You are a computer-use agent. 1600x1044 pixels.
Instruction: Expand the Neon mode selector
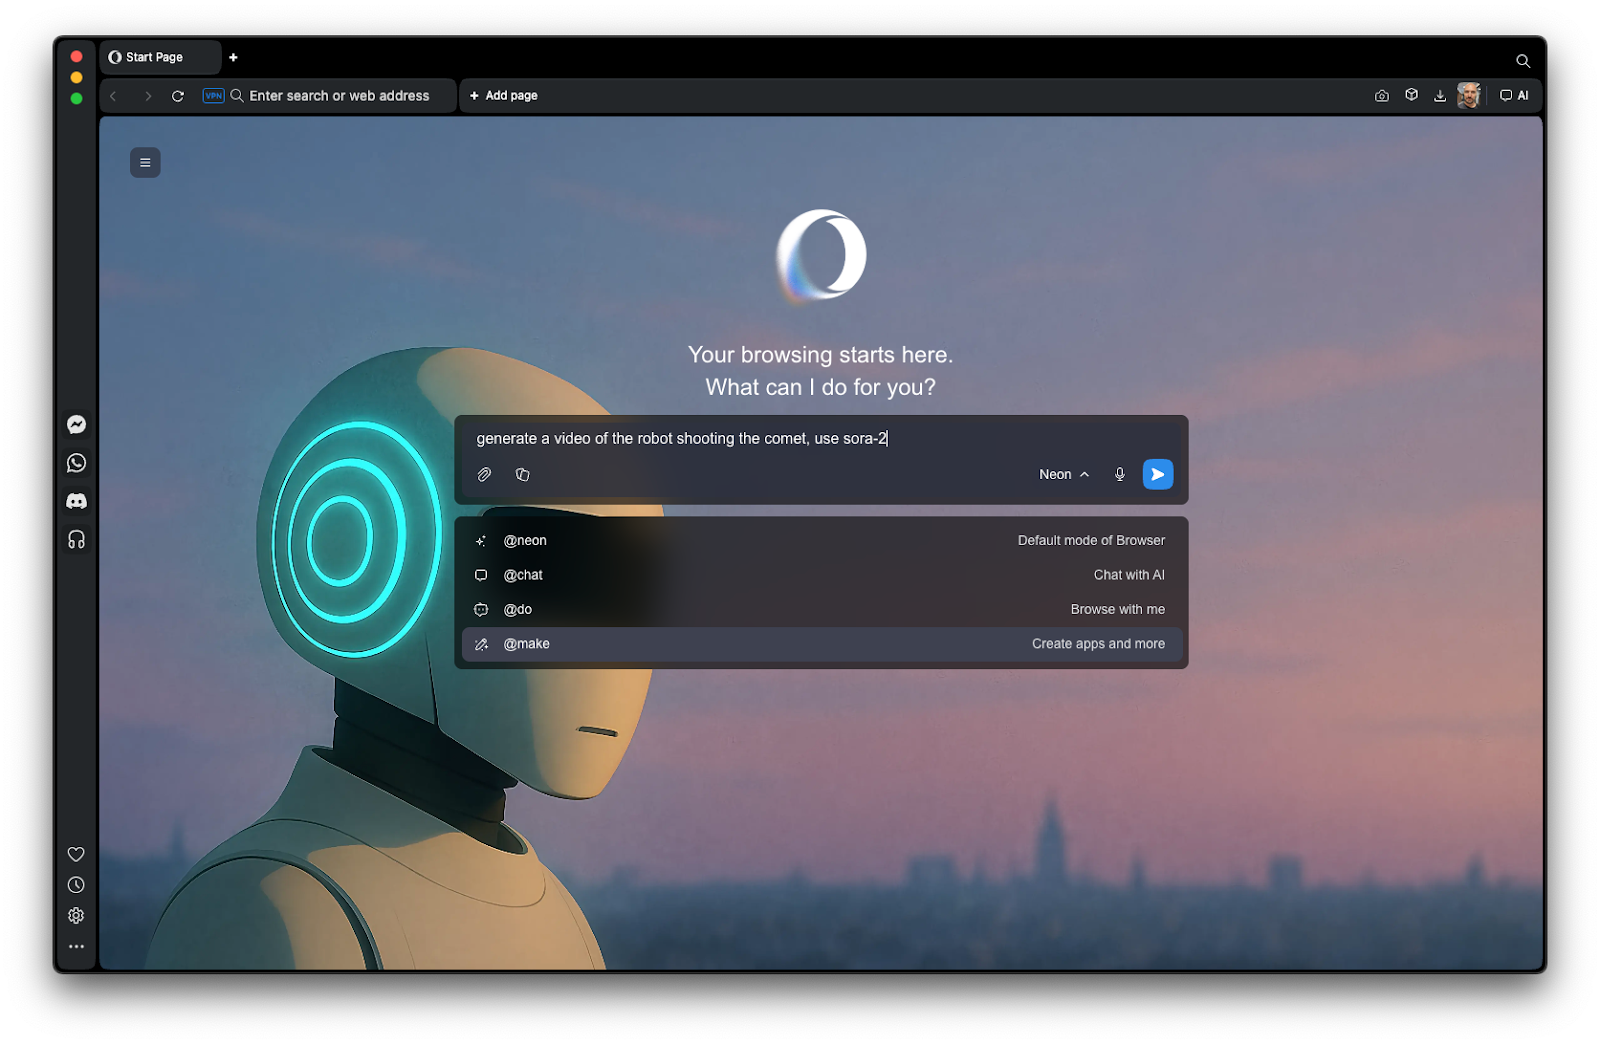pyautogui.click(x=1063, y=475)
